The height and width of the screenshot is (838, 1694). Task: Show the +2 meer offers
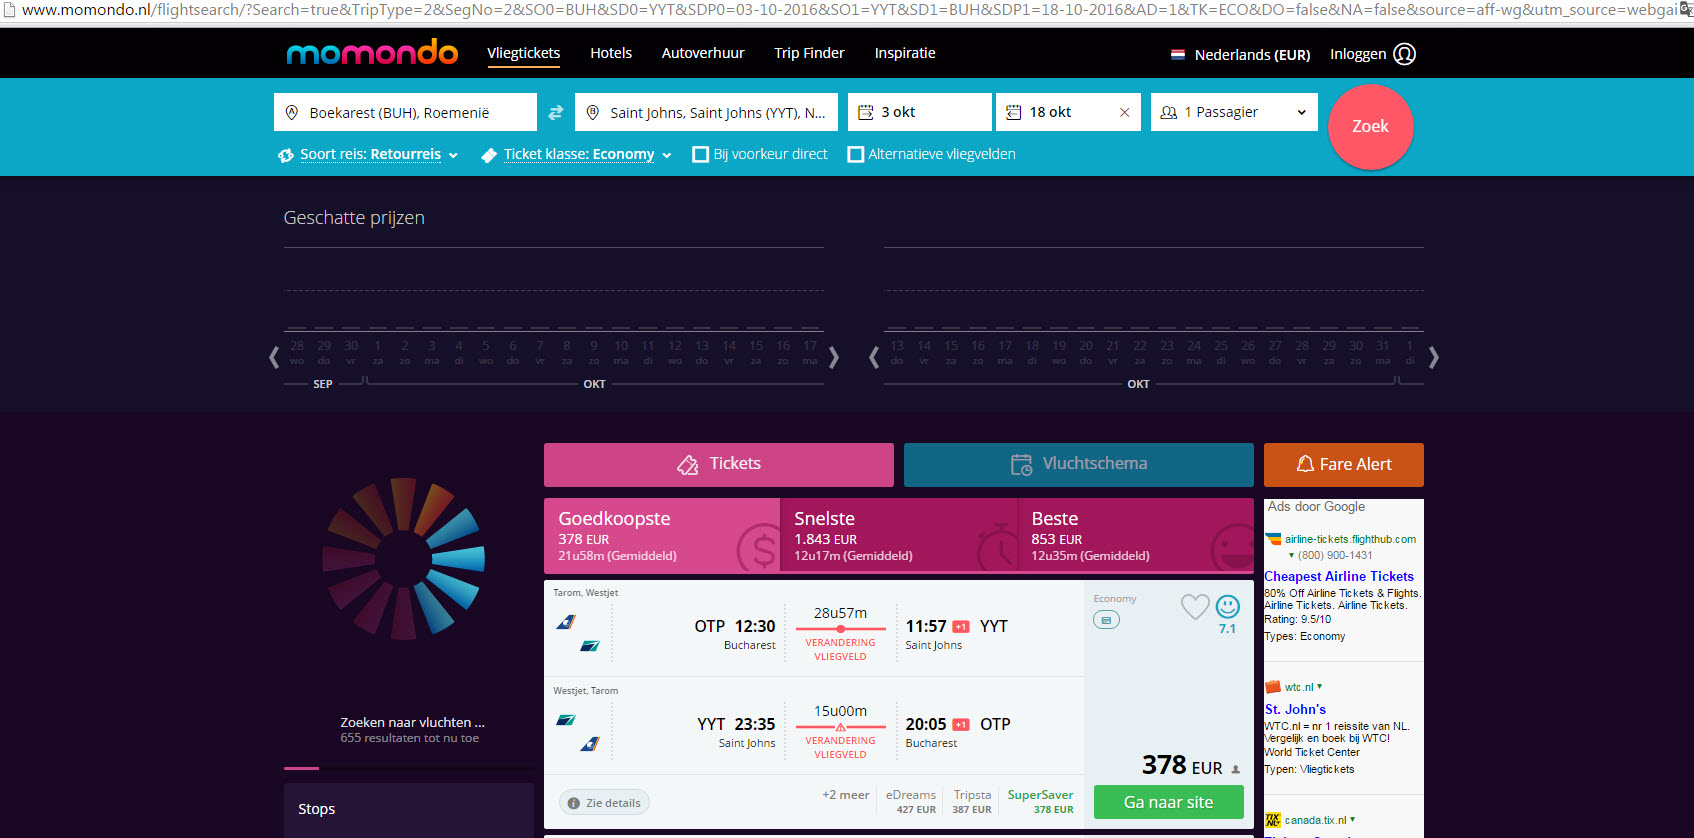[846, 795]
